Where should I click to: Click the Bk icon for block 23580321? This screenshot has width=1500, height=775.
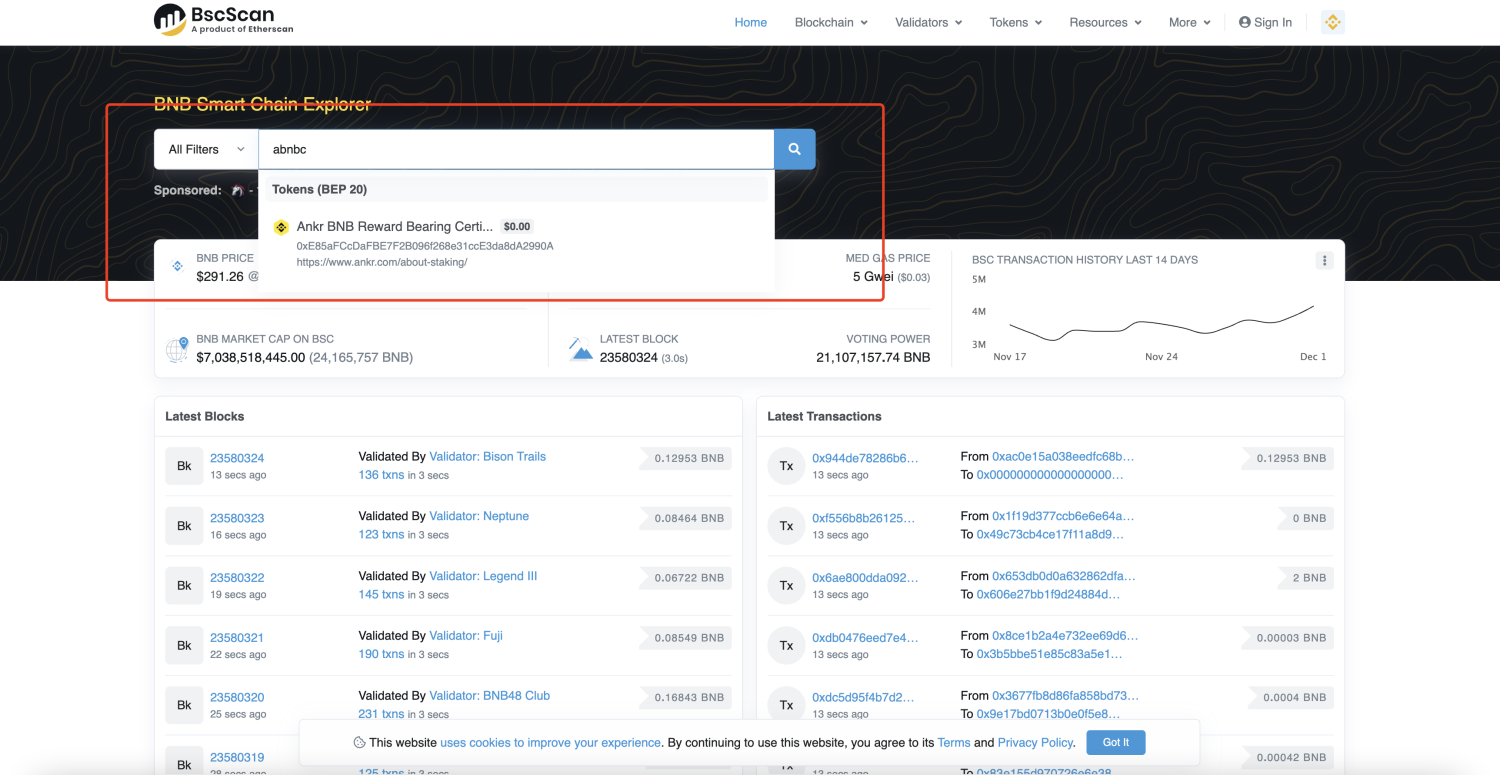click(x=184, y=645)
